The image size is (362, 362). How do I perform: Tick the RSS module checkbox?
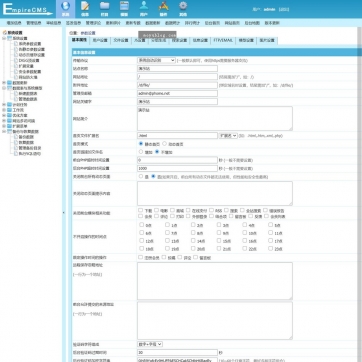tap(211, 210)
